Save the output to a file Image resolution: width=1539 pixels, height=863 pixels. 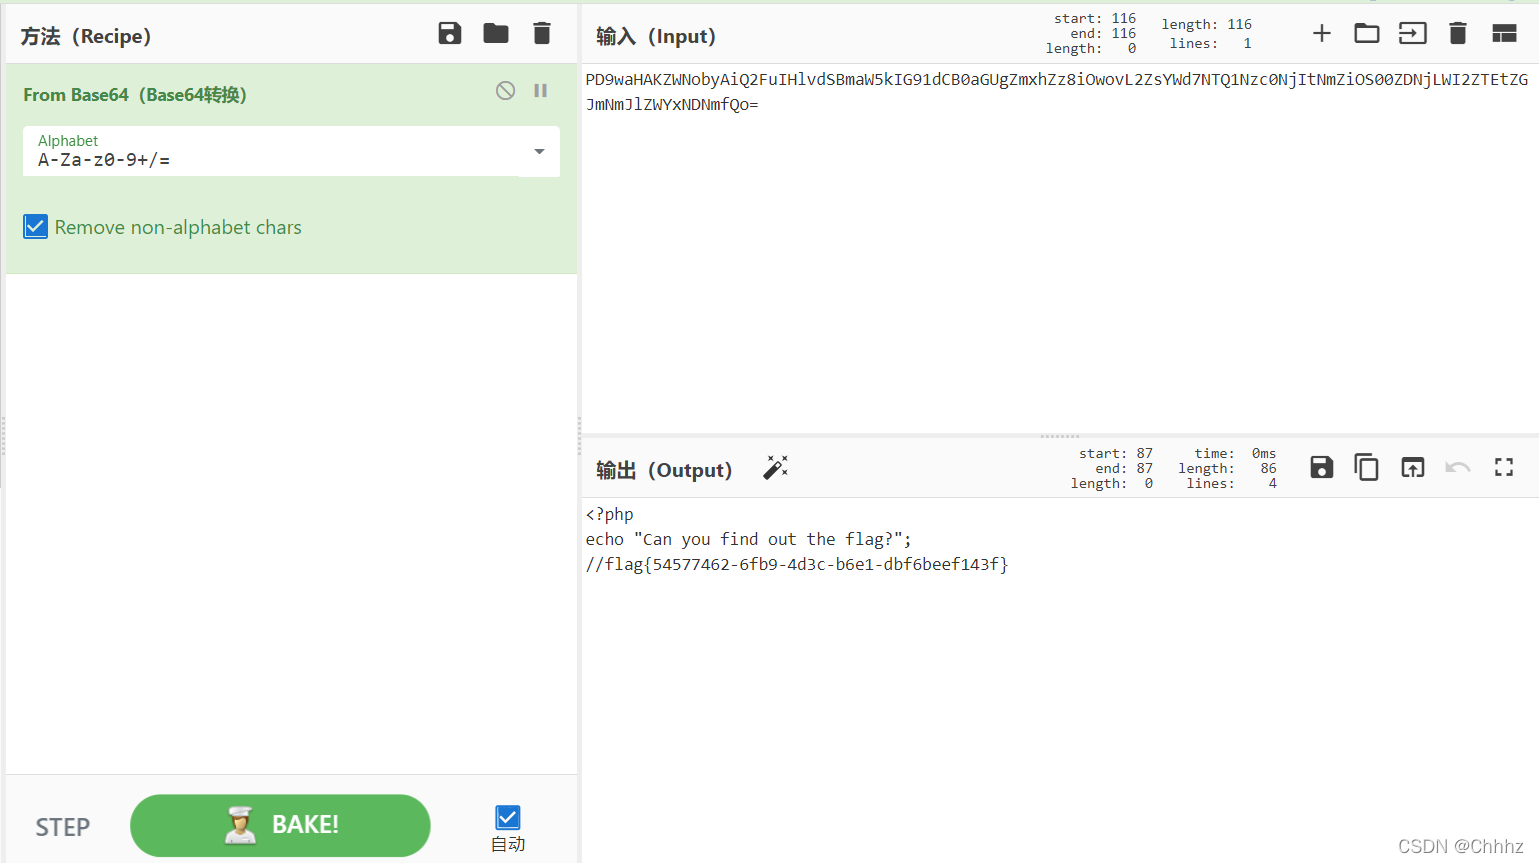pos(1321,467)
